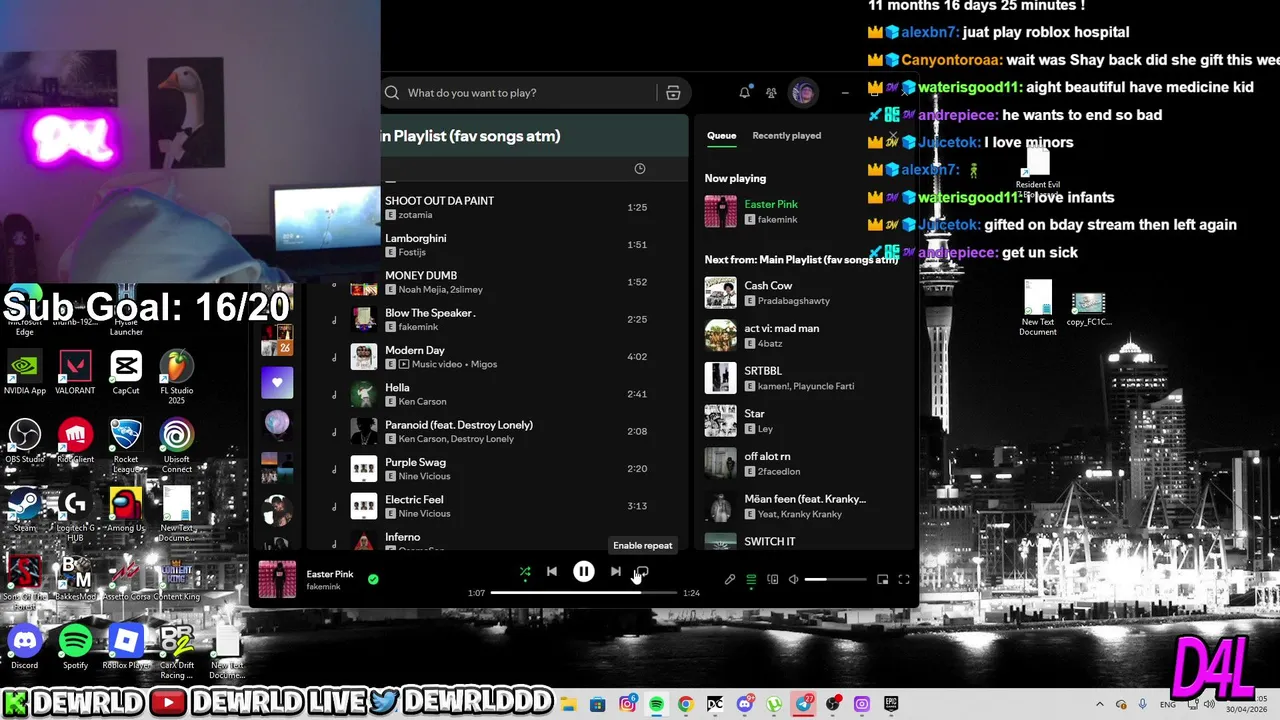Viewport: 1280px width, 720px height.
Task: Go to the previous track in Spotify
Action: click(552, 572)
